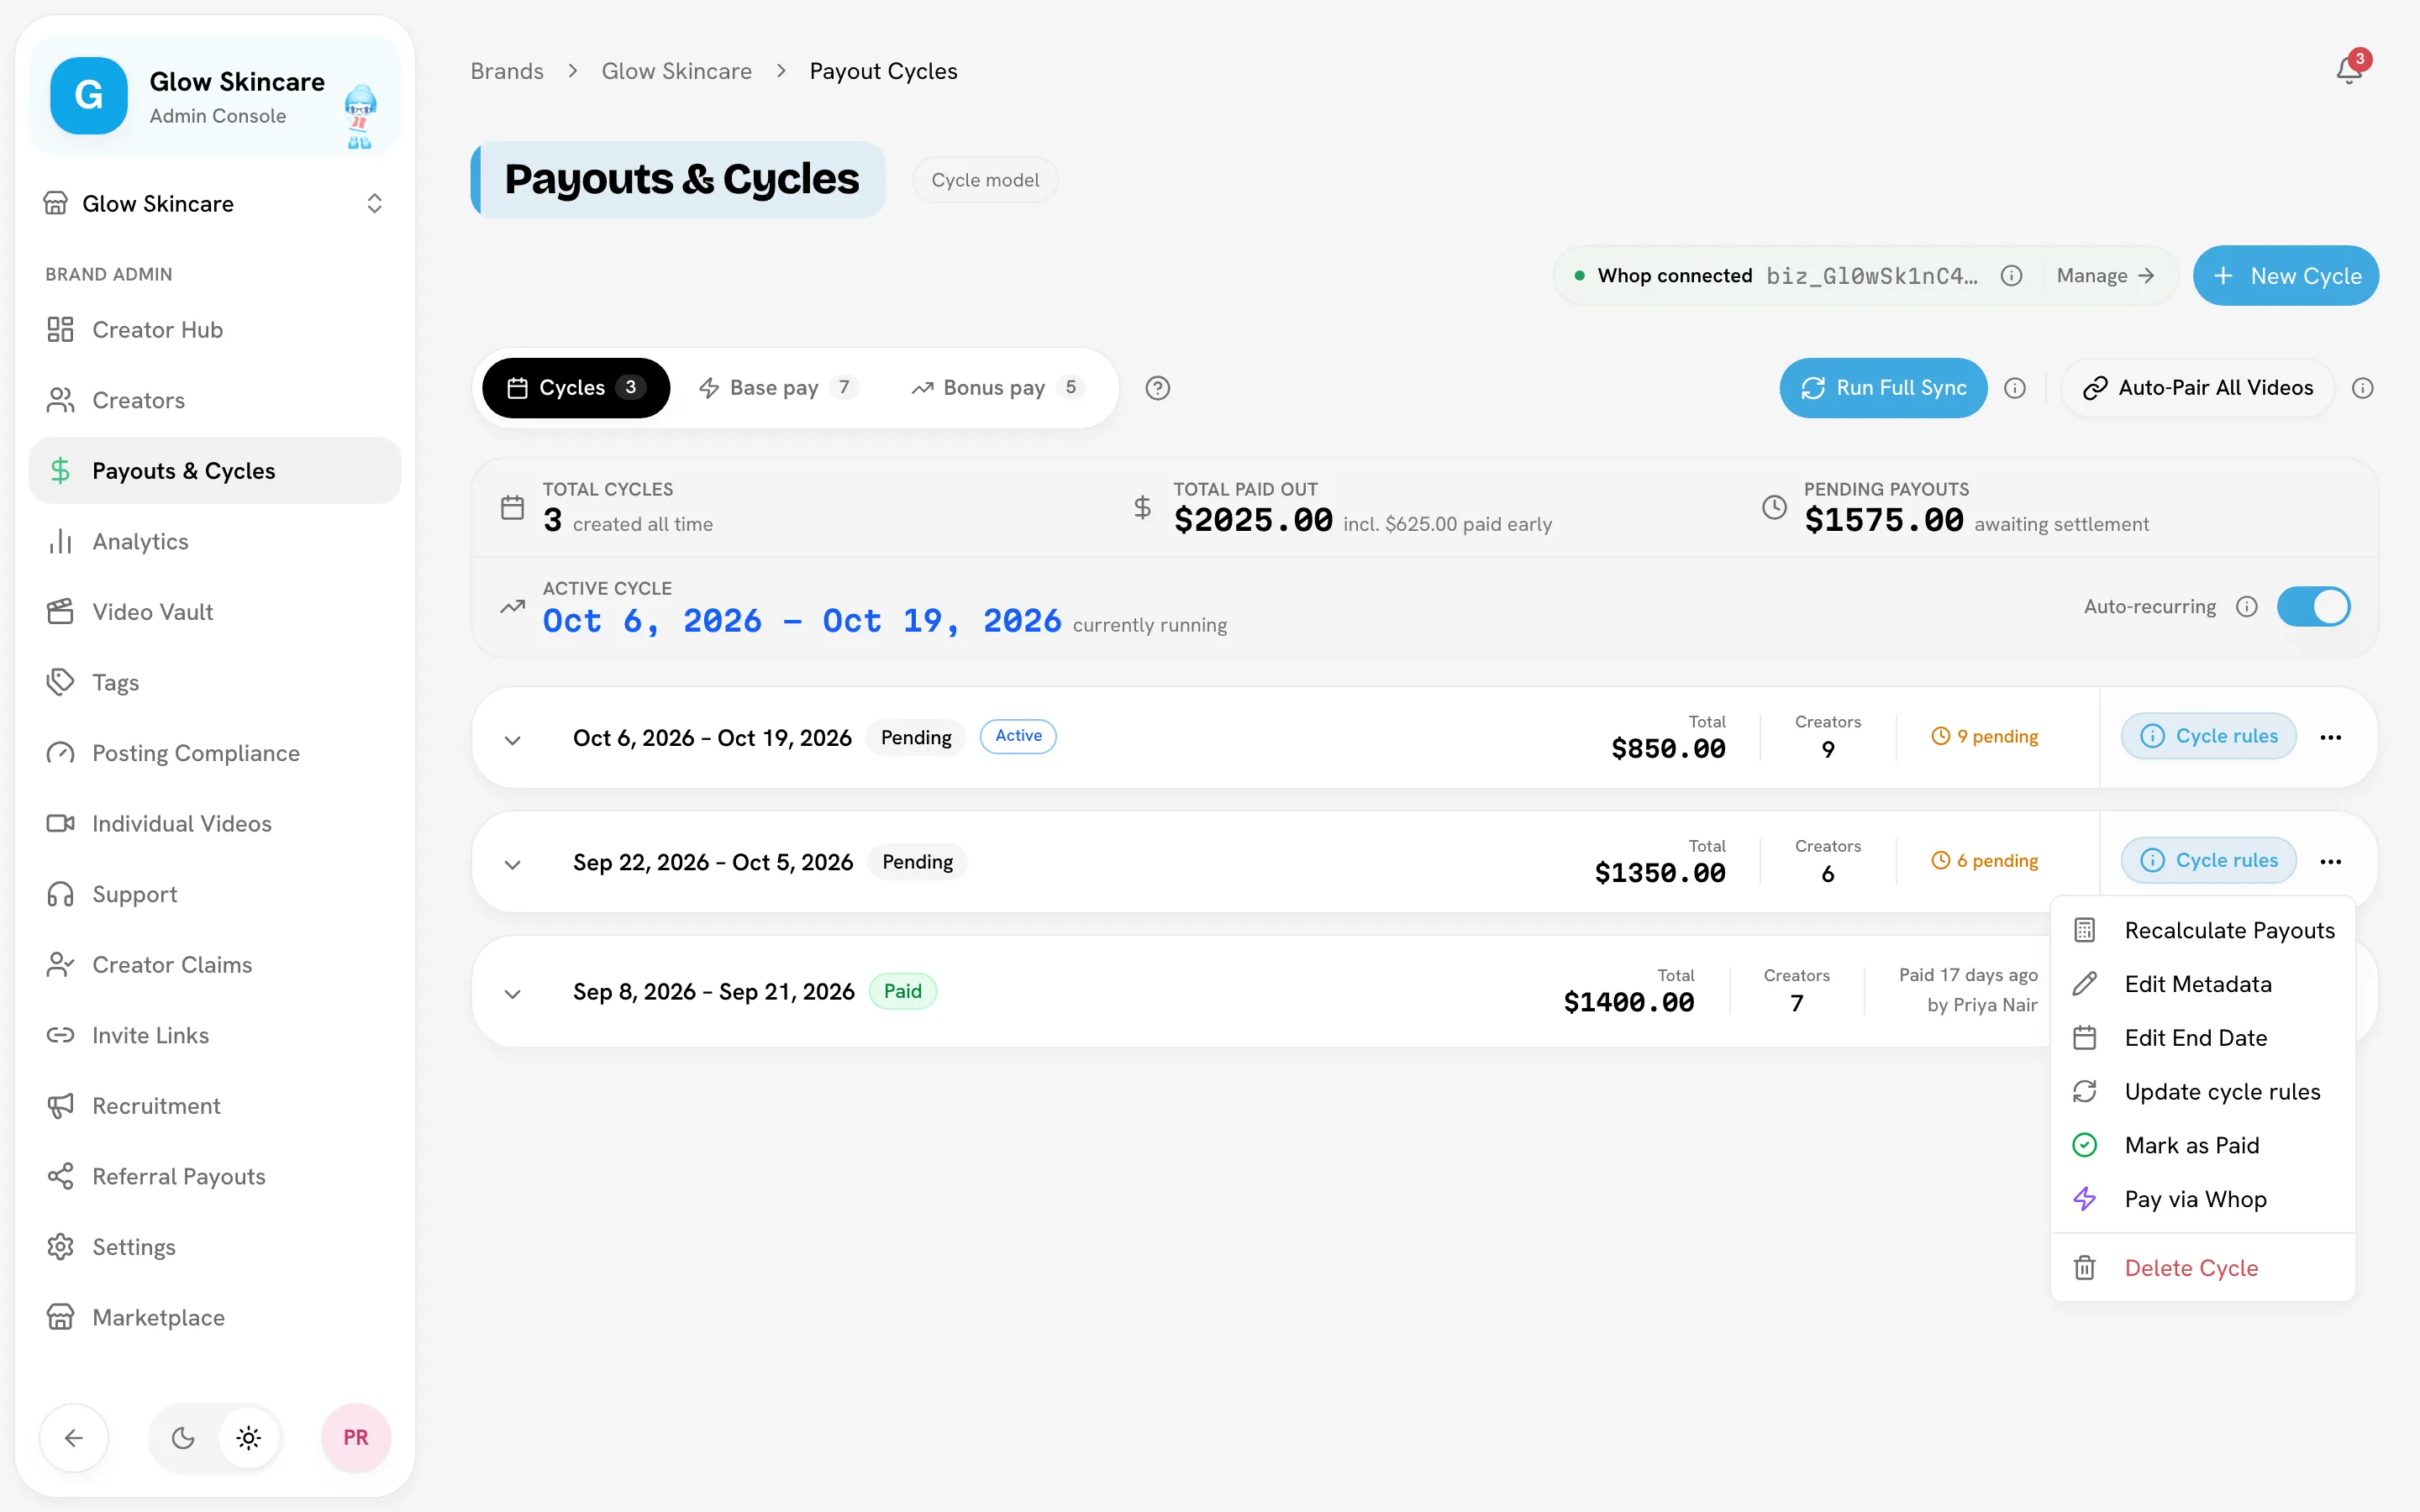This screenshot has width=2420, height=1512.
Task: Switch to dark mode moon icon
Action: pyautogui.click(x=183, y=1438)
